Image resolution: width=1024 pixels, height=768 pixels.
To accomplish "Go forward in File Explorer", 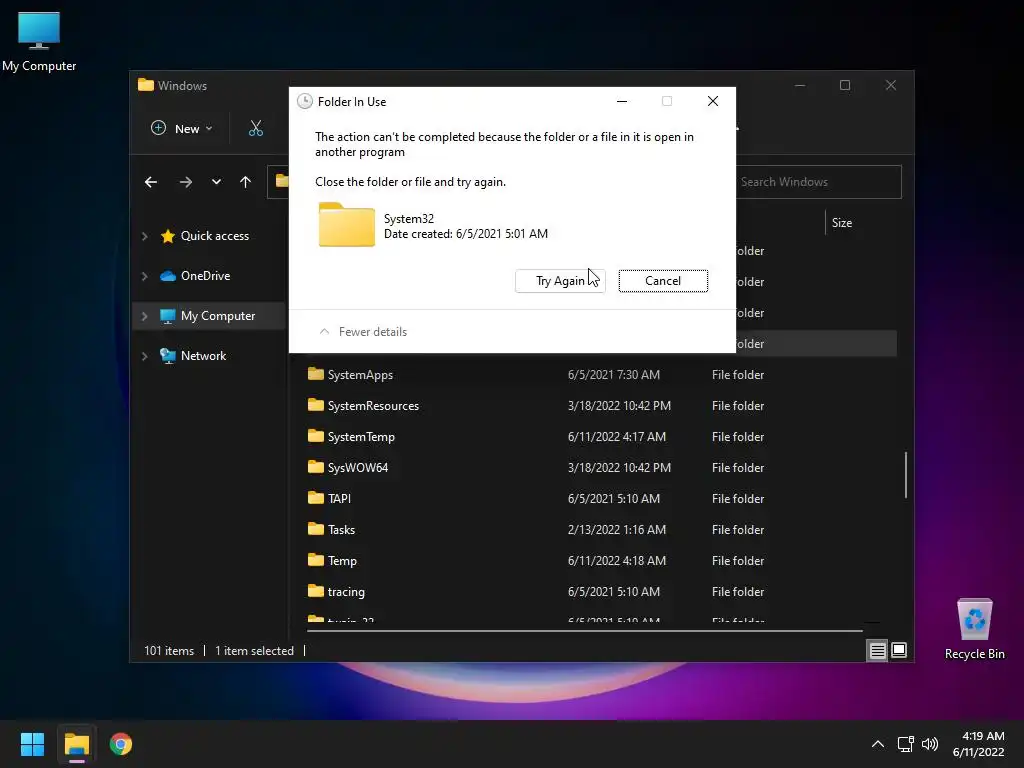I will click(185, 182).
